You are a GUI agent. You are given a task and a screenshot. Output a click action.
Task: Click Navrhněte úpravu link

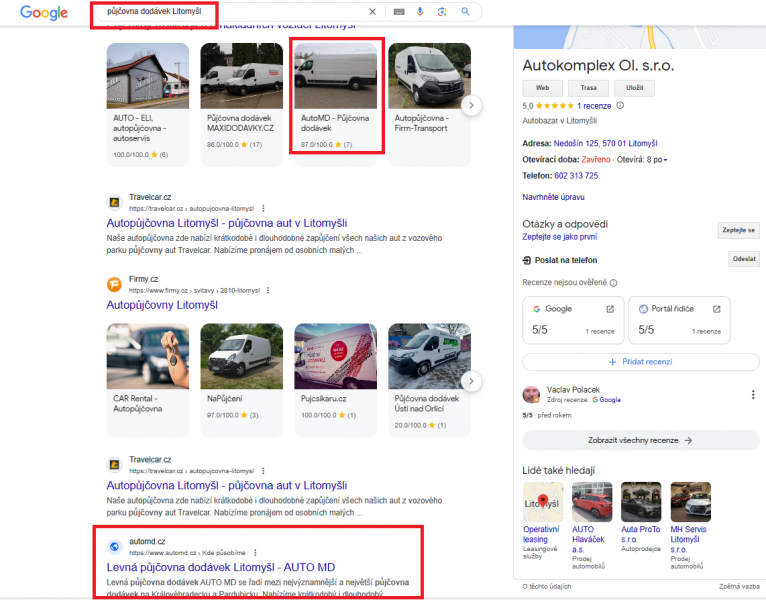coord(553,197)
